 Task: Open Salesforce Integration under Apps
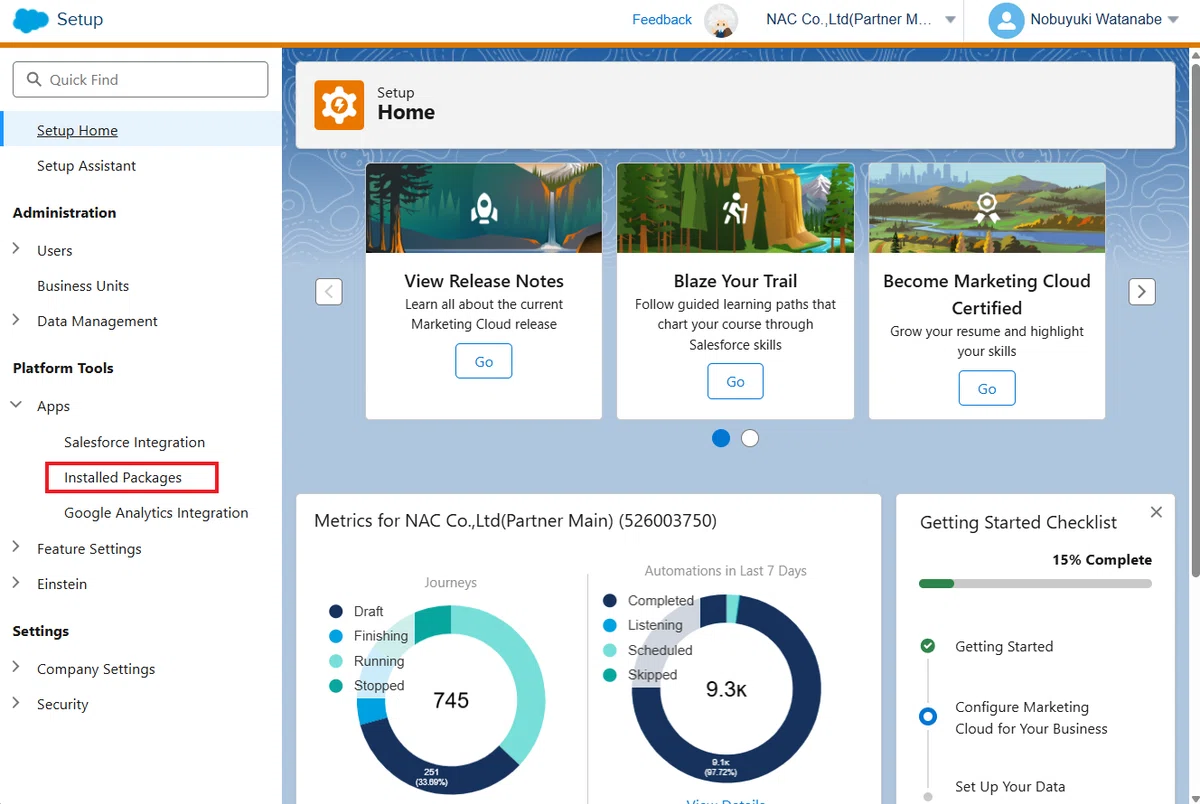135,443
